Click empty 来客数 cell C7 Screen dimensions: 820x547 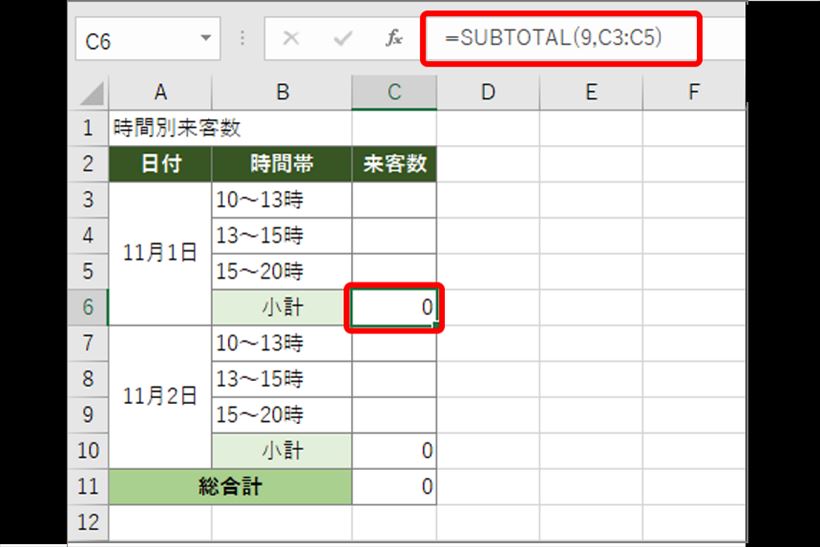pyautogui.click(x=394, y=344)
